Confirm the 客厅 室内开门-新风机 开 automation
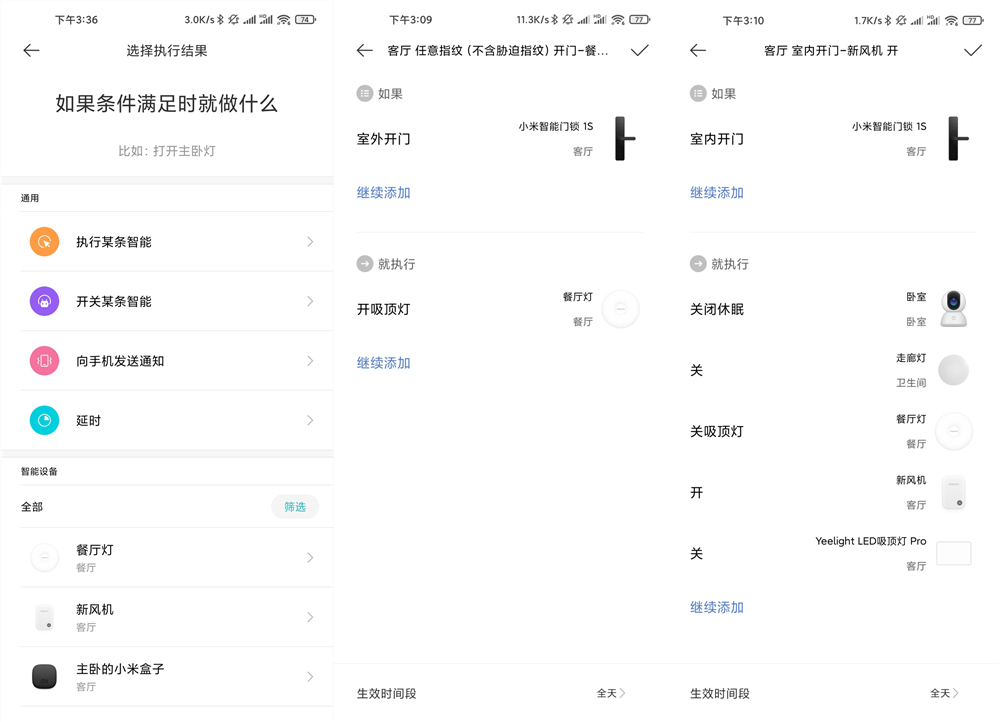The image size is (1000, 722). pos(972,49)
